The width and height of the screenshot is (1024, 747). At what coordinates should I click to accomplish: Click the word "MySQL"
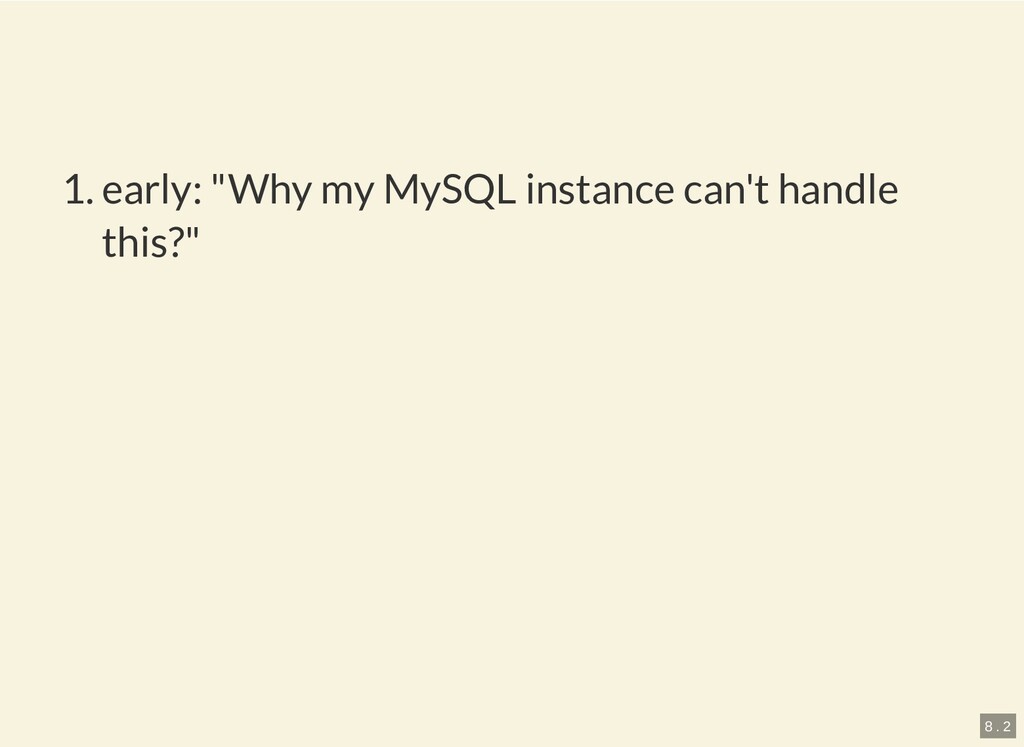[x=450, y=190]
